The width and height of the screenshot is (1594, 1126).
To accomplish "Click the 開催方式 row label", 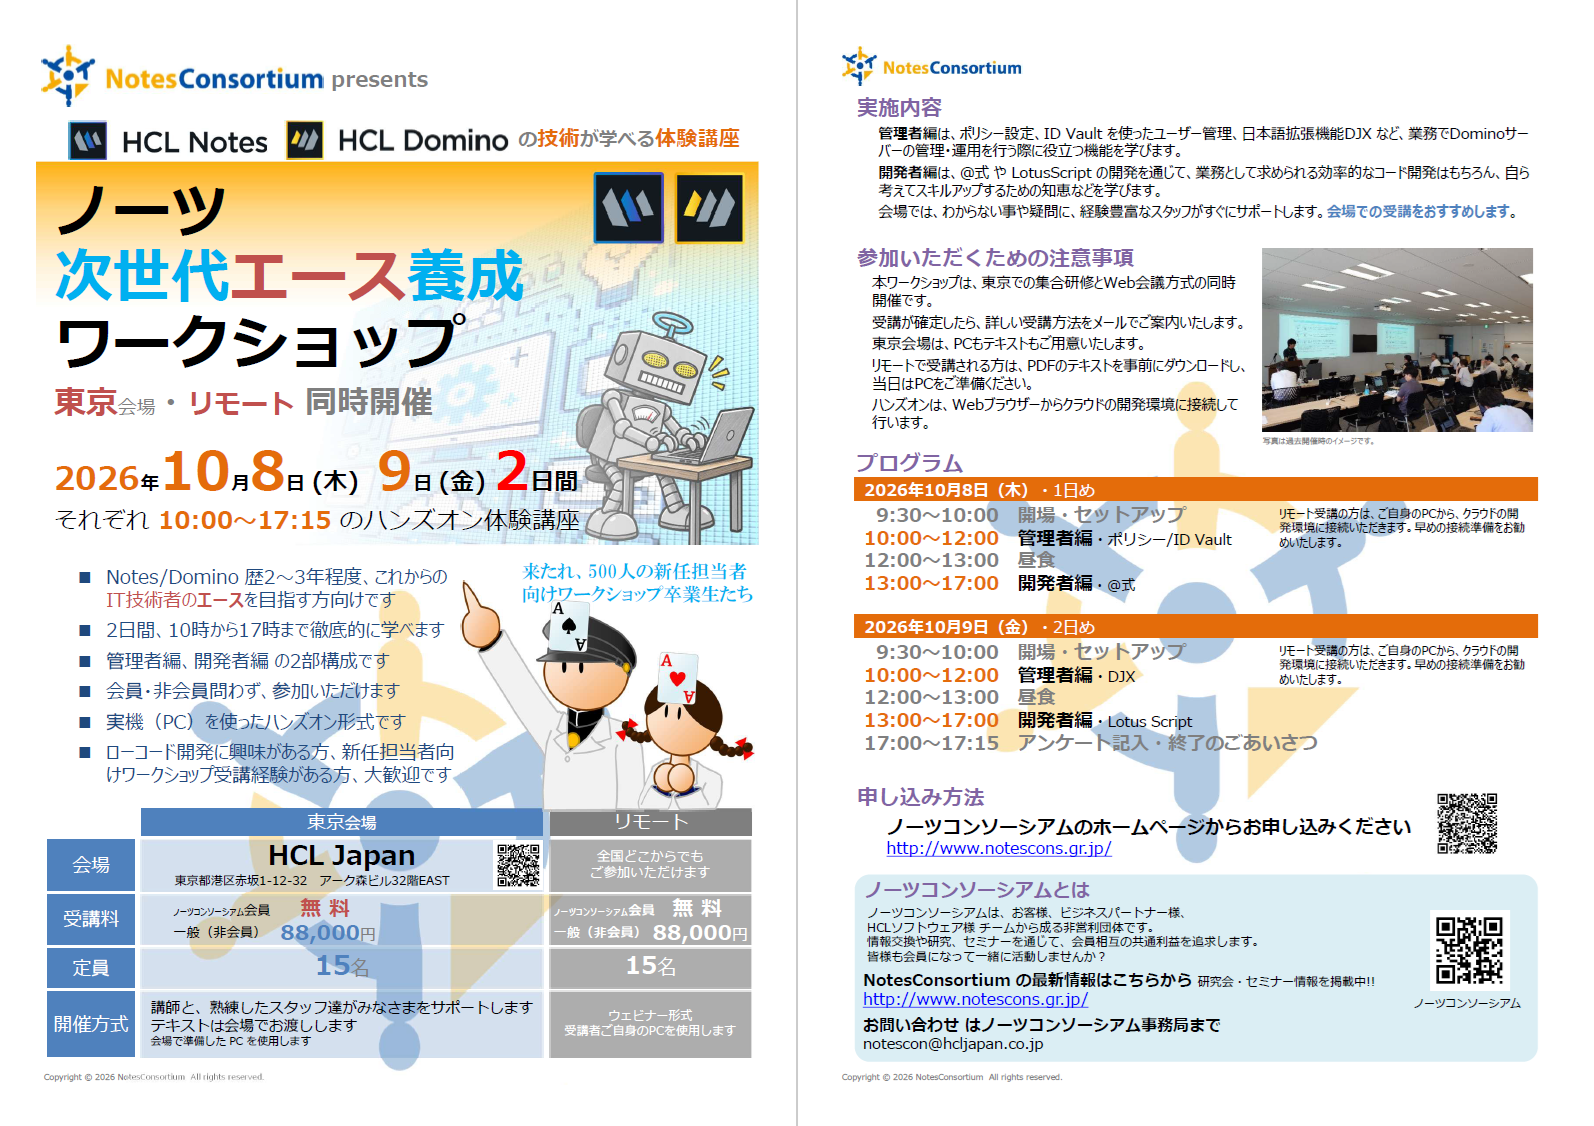I will pyautogui.click(x=91, y=1024).
